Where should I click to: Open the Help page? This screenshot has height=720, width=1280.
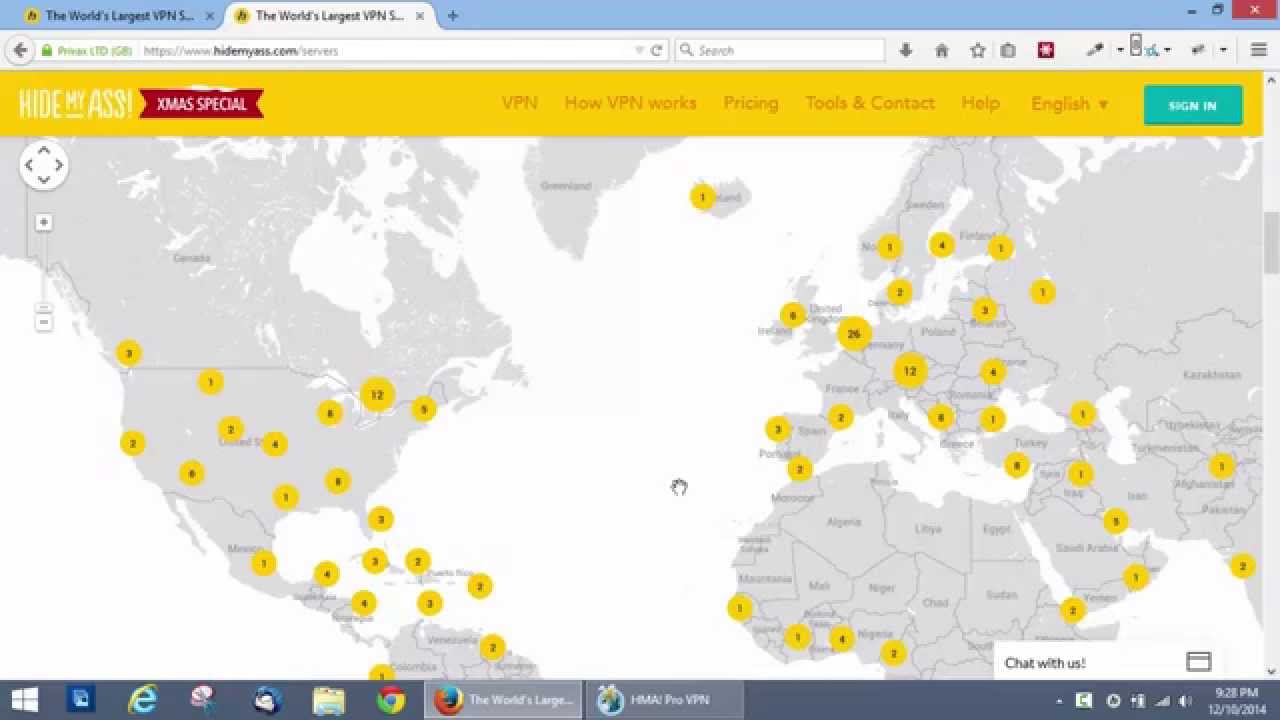coord(980,103)
